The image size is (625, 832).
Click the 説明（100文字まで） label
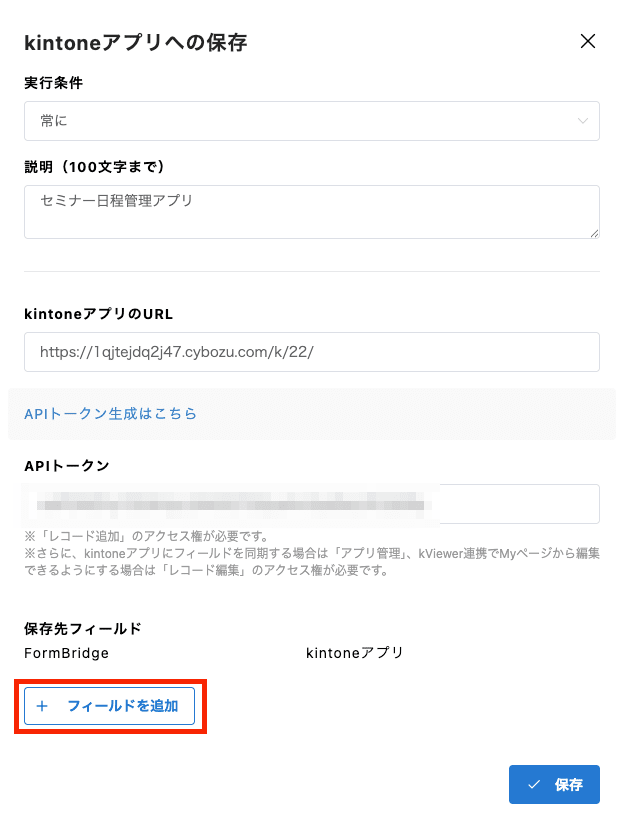[94, 166]
